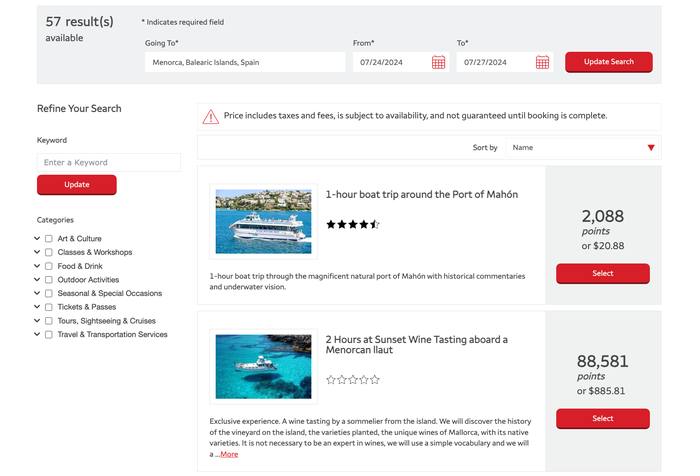Open the Sort by Name dropdown
700x476 pixels.
[x=583, y=147]
